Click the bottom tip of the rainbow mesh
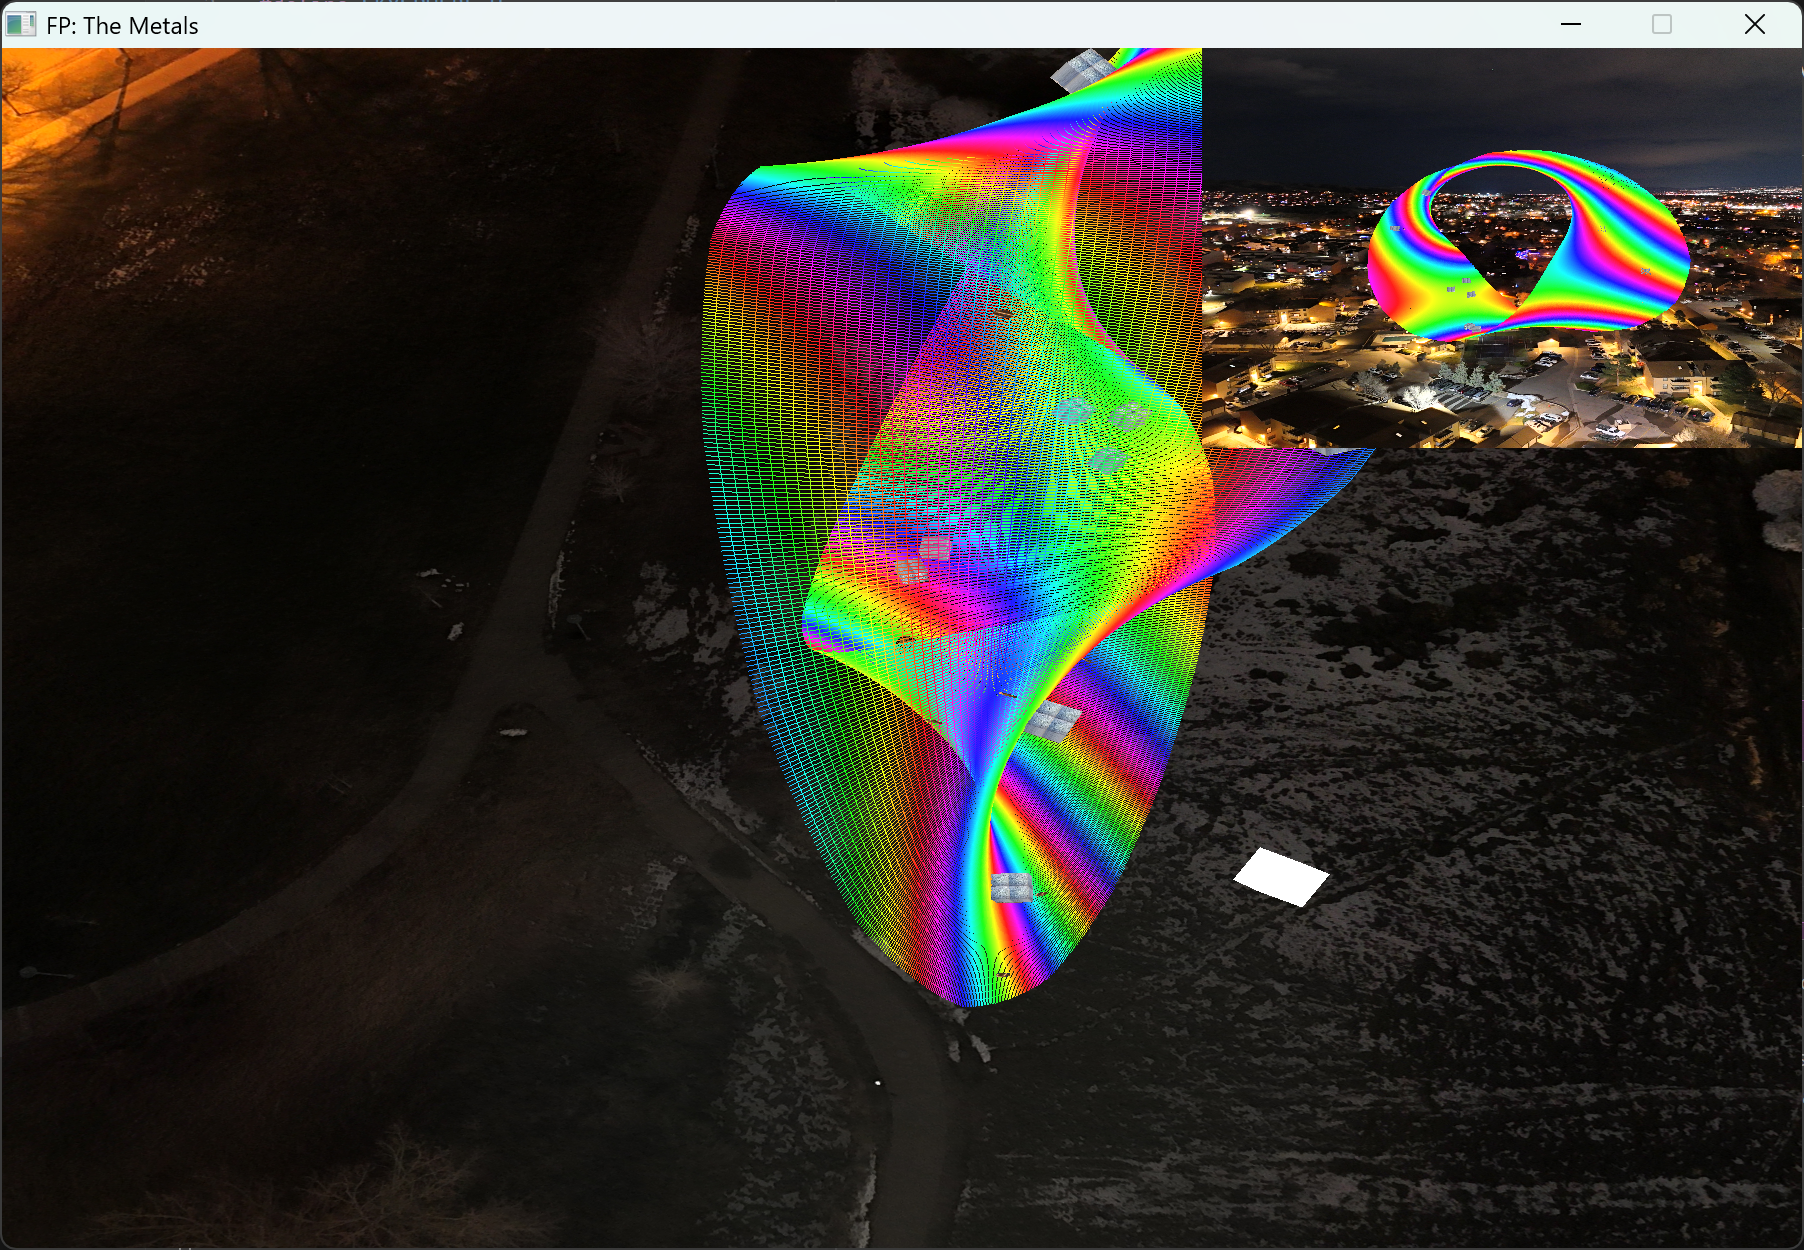The height and width of the screenshot is (1250, 1804). click(x=975, y=998)
